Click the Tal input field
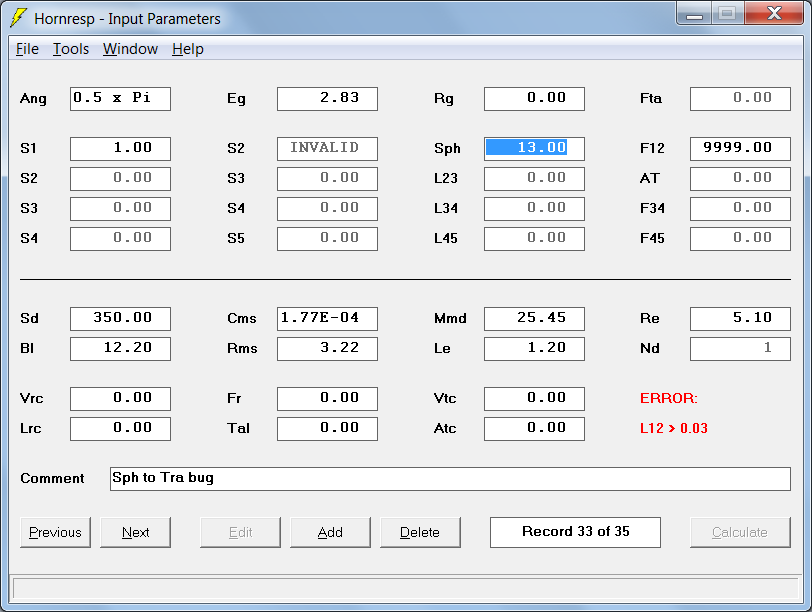 click(x=327, y=429)
